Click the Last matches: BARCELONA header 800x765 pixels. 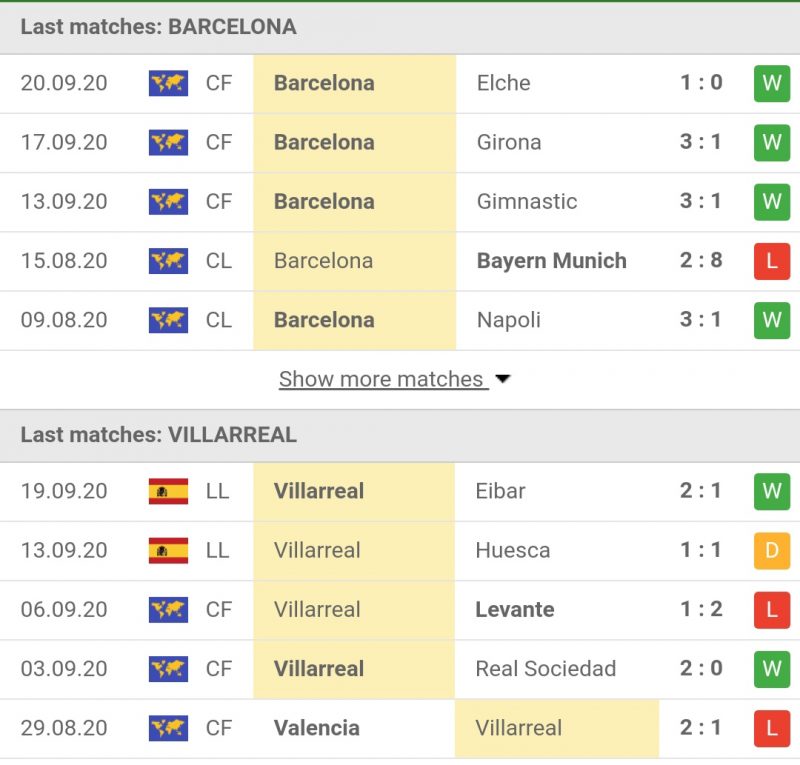coord(158,27)
